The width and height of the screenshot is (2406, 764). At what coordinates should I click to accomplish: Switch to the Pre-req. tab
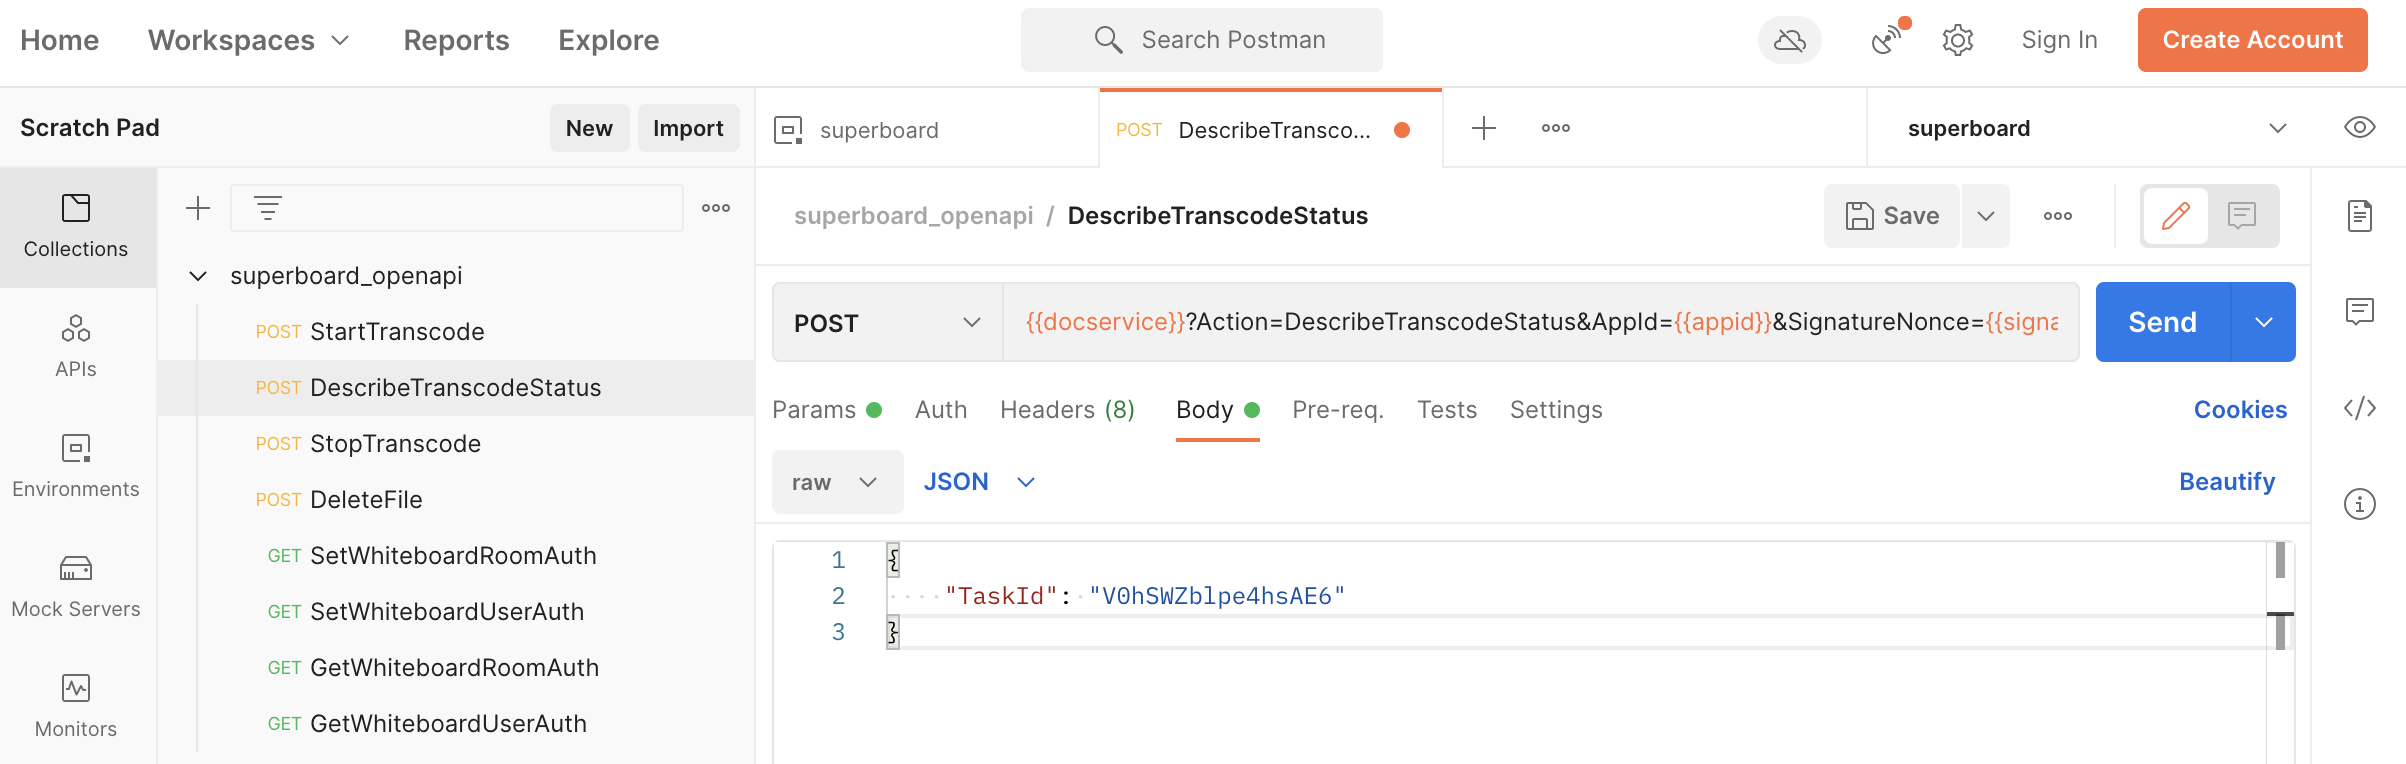pos(1338,410)
